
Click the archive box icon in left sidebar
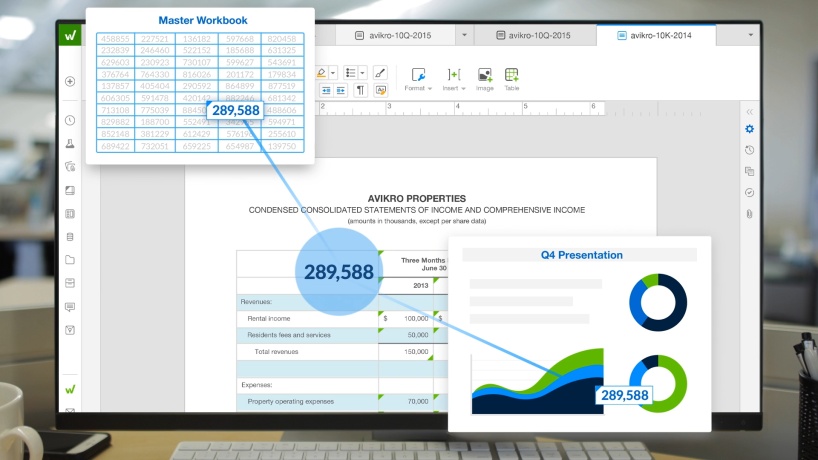coord(70,283)
